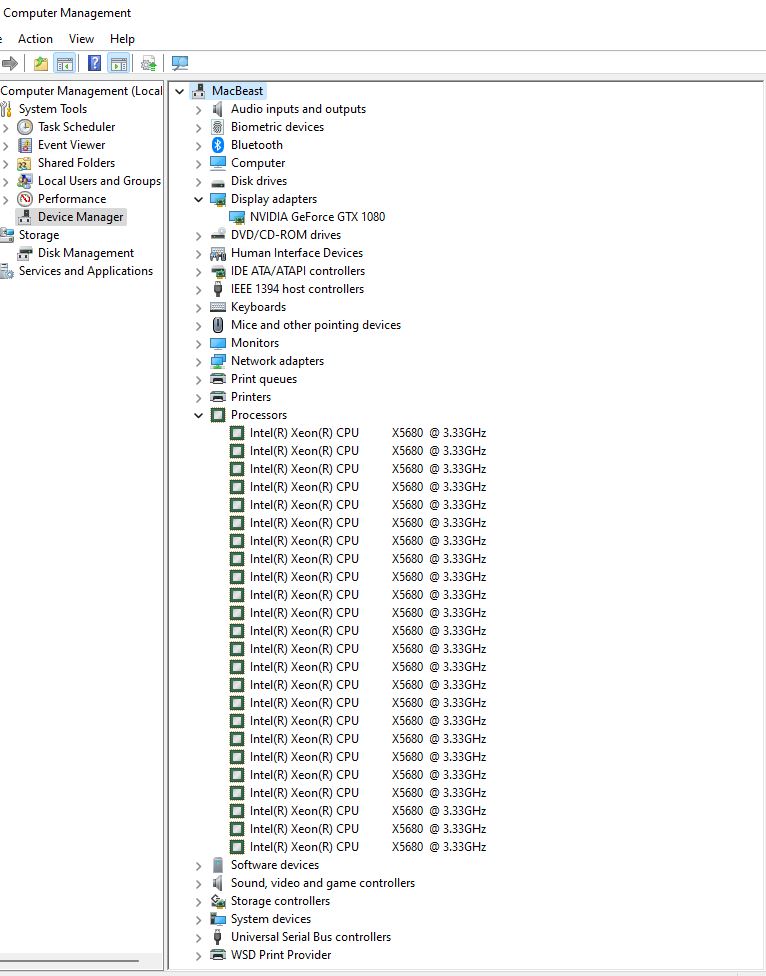Expand the Event Viewer node
This screenshot has width=766, height=976.
(x=6, y=146)
